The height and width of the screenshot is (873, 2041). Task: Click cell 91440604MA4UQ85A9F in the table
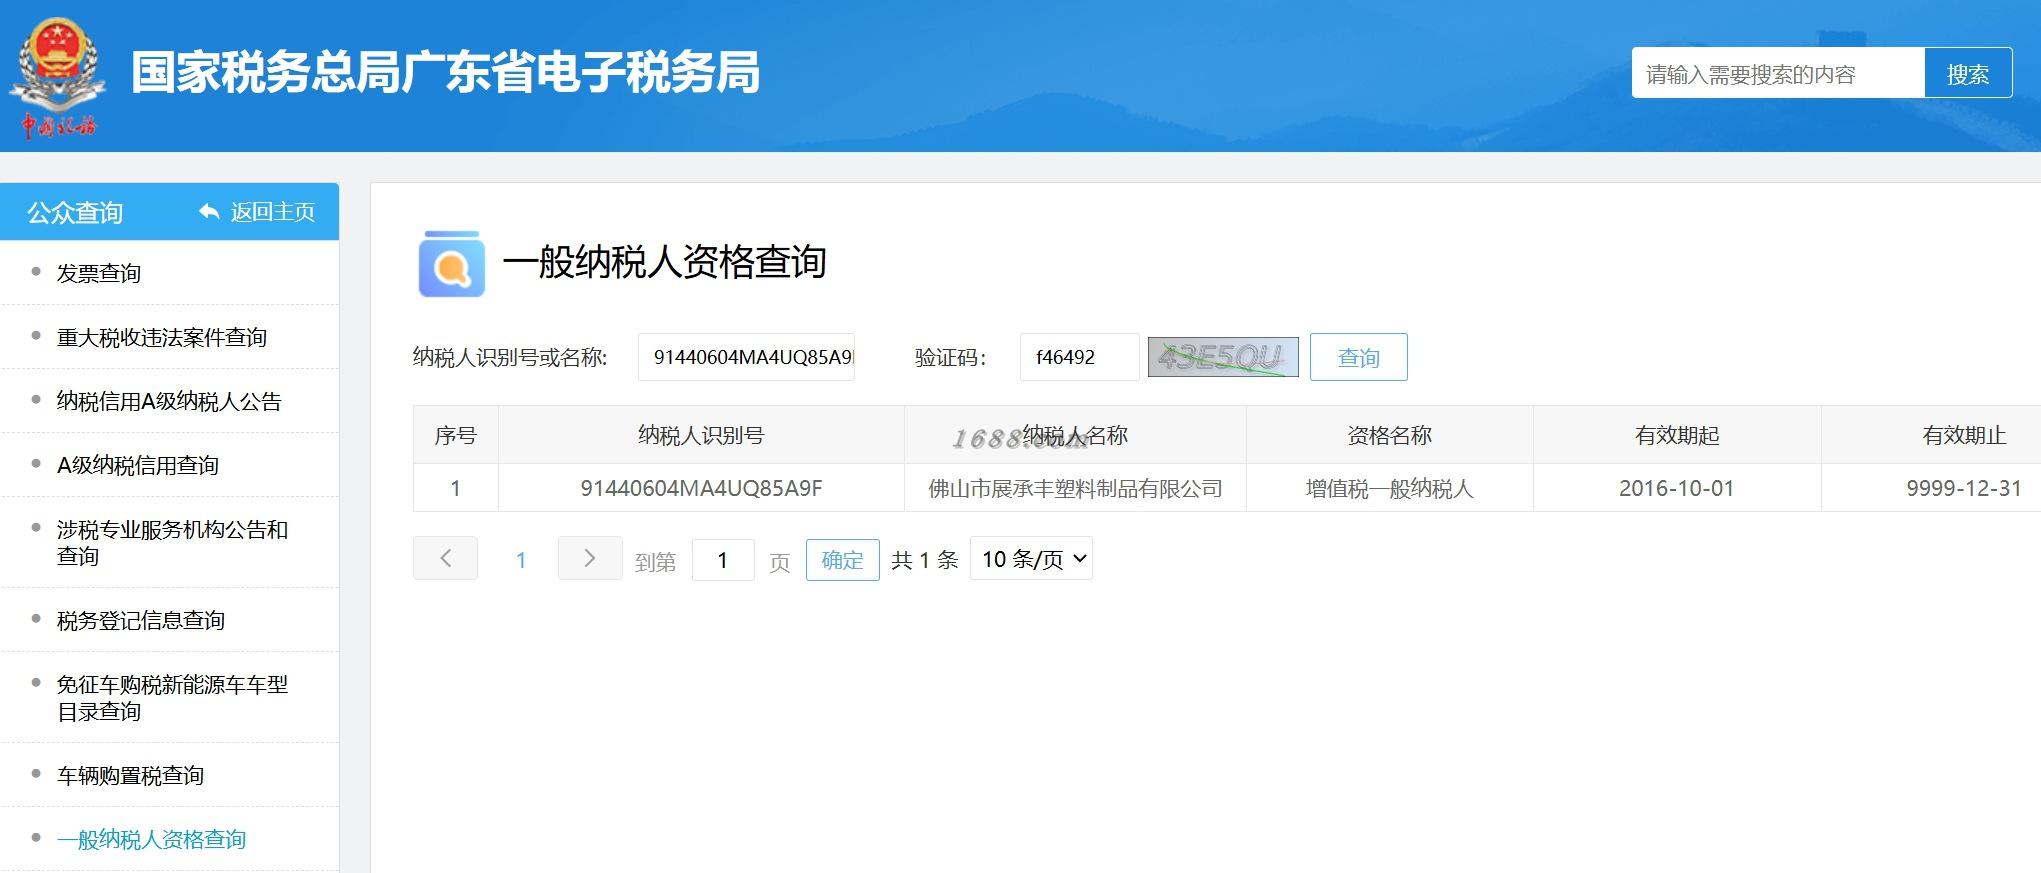(701, 488)
